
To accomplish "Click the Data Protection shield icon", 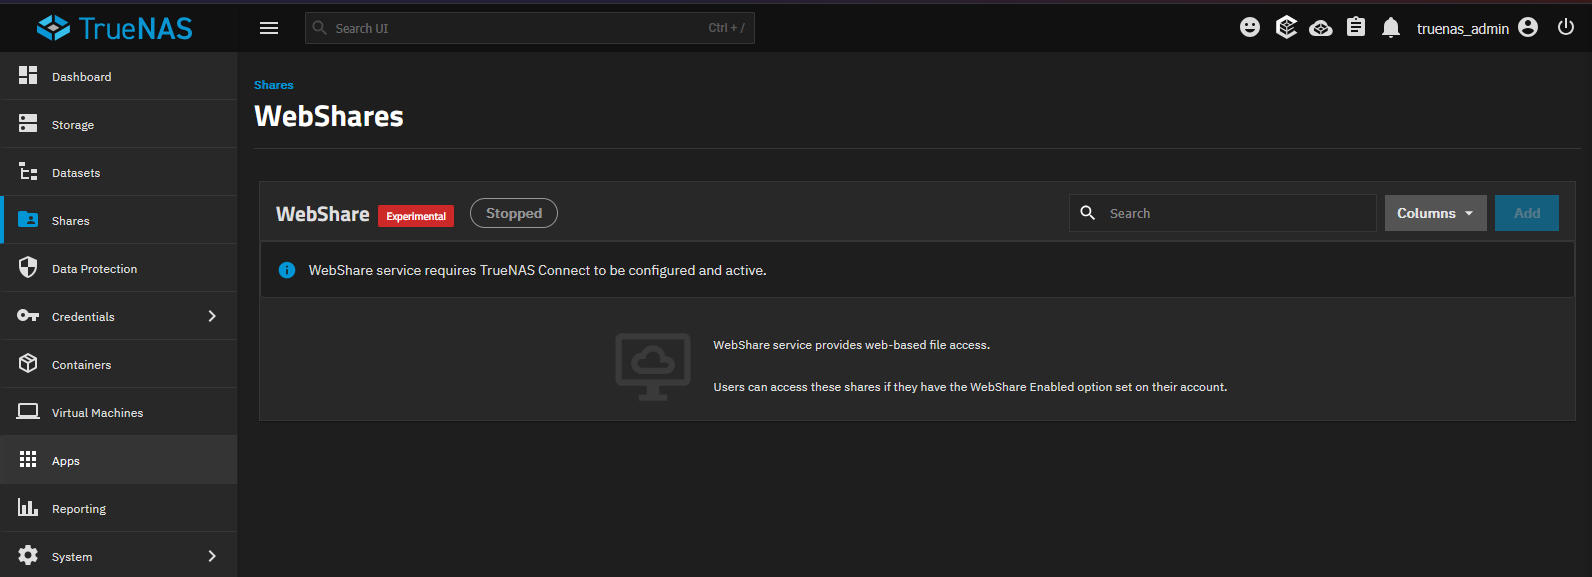I will (28, 268).
